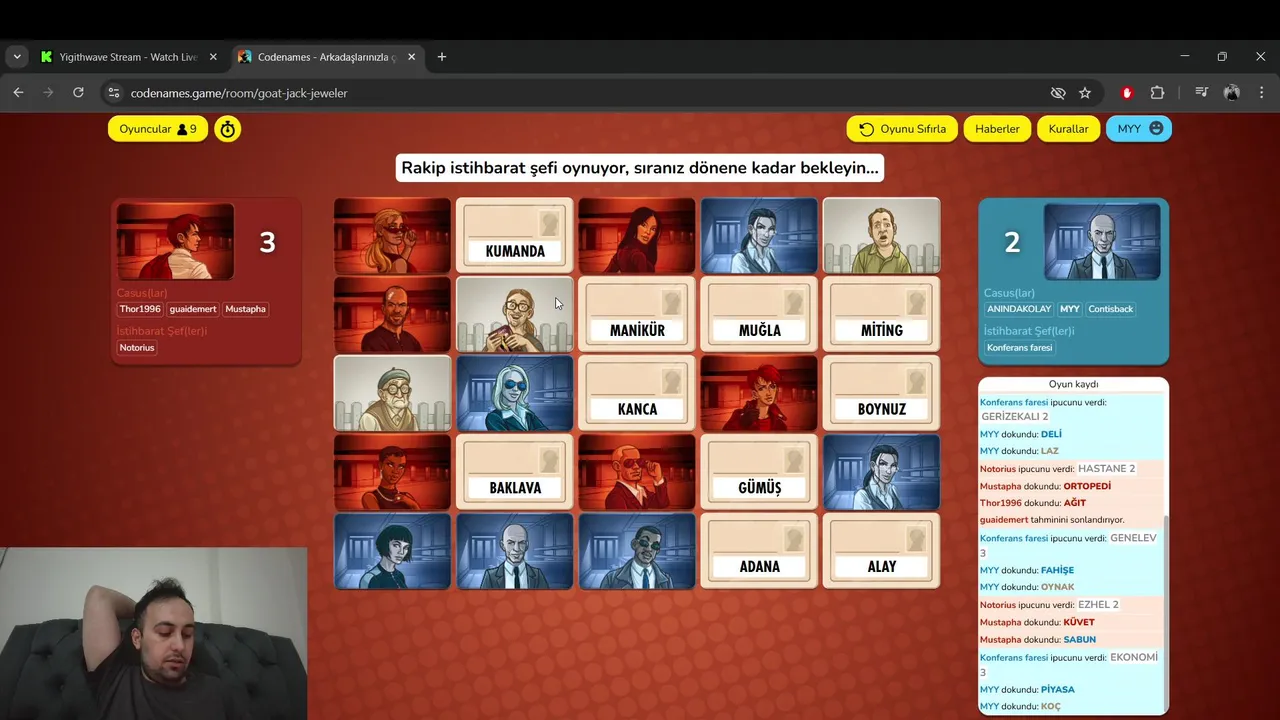The image size is (1280, 720).
Task: Select the ADANA card
Action: point(759,551)
